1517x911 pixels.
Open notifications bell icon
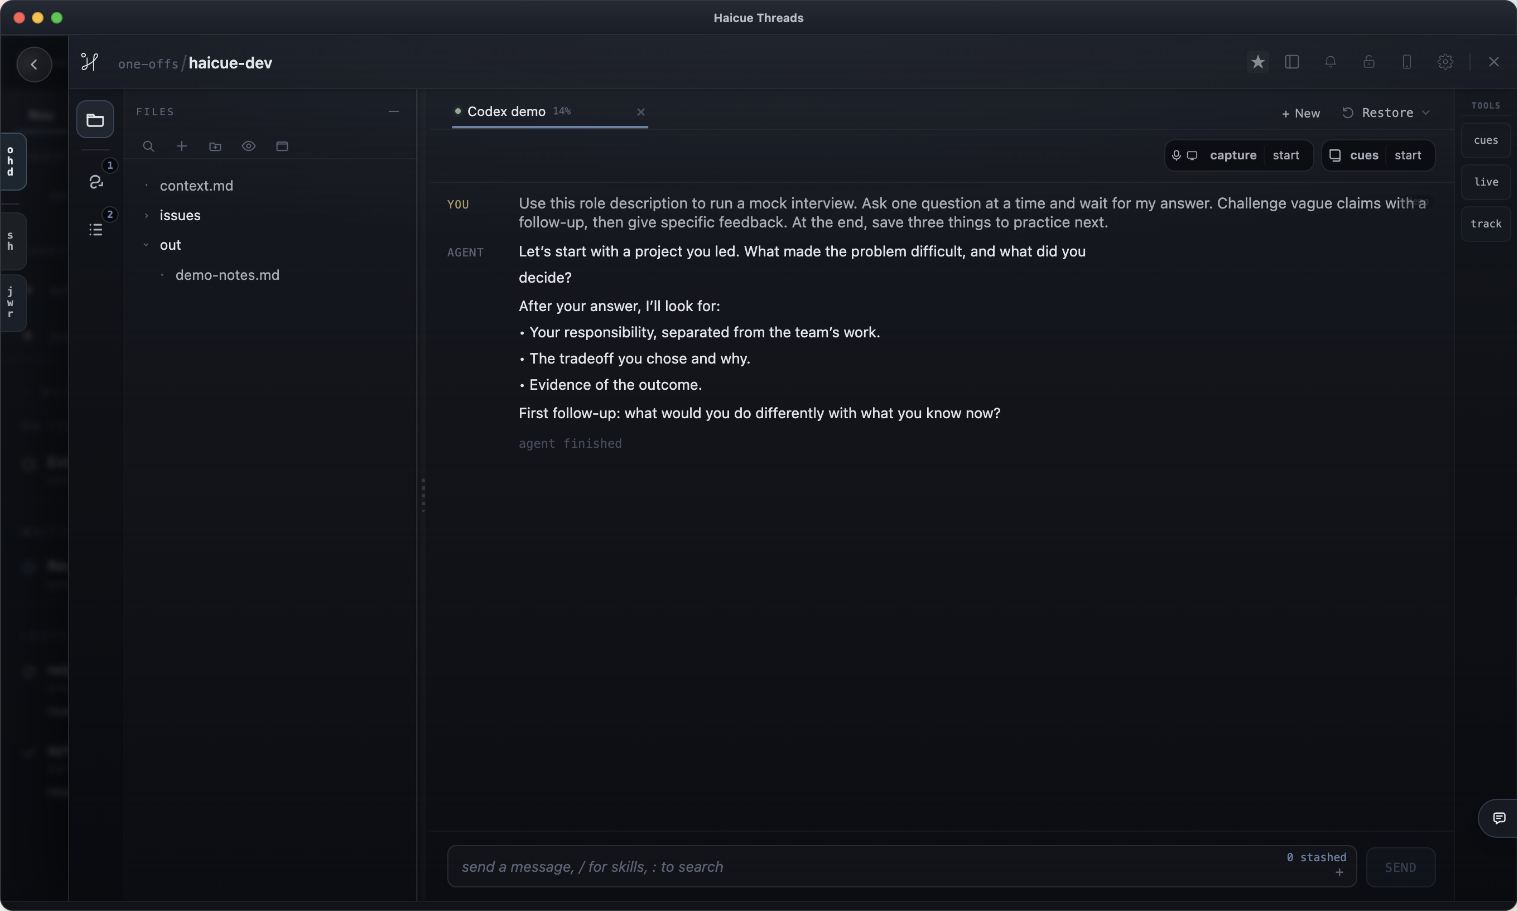(1330, 62)
